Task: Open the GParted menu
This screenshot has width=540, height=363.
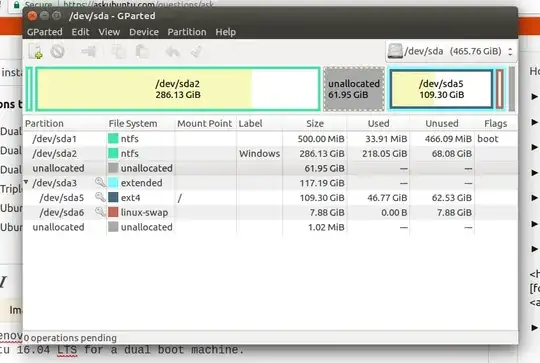Action: (x=45, y=32)
